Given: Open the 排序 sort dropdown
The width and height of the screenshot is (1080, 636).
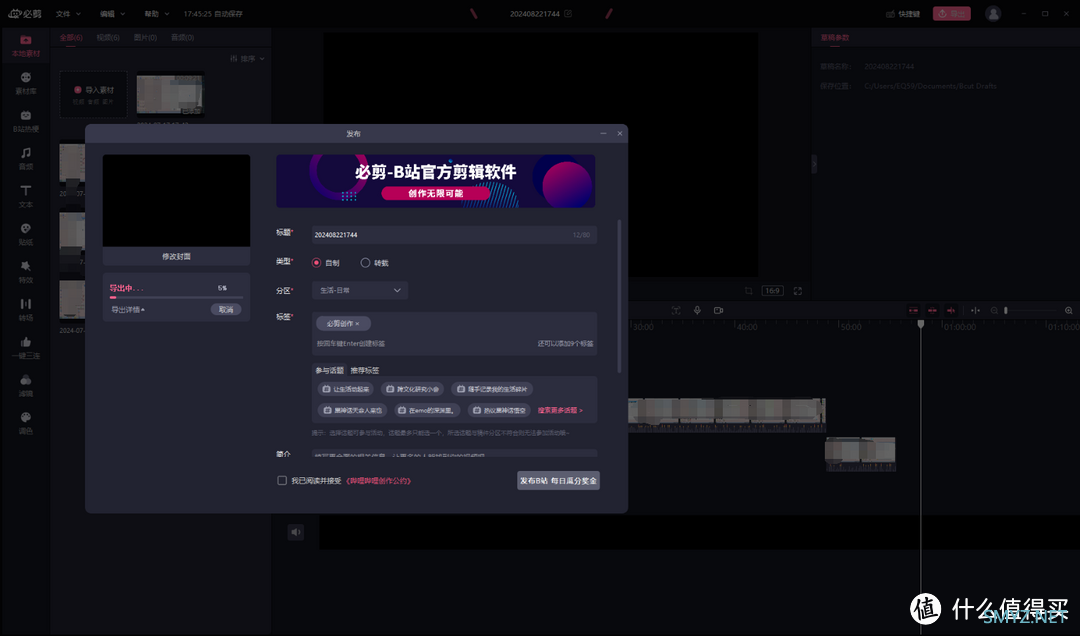Looking at the screenshot, I should click(247, 59).
